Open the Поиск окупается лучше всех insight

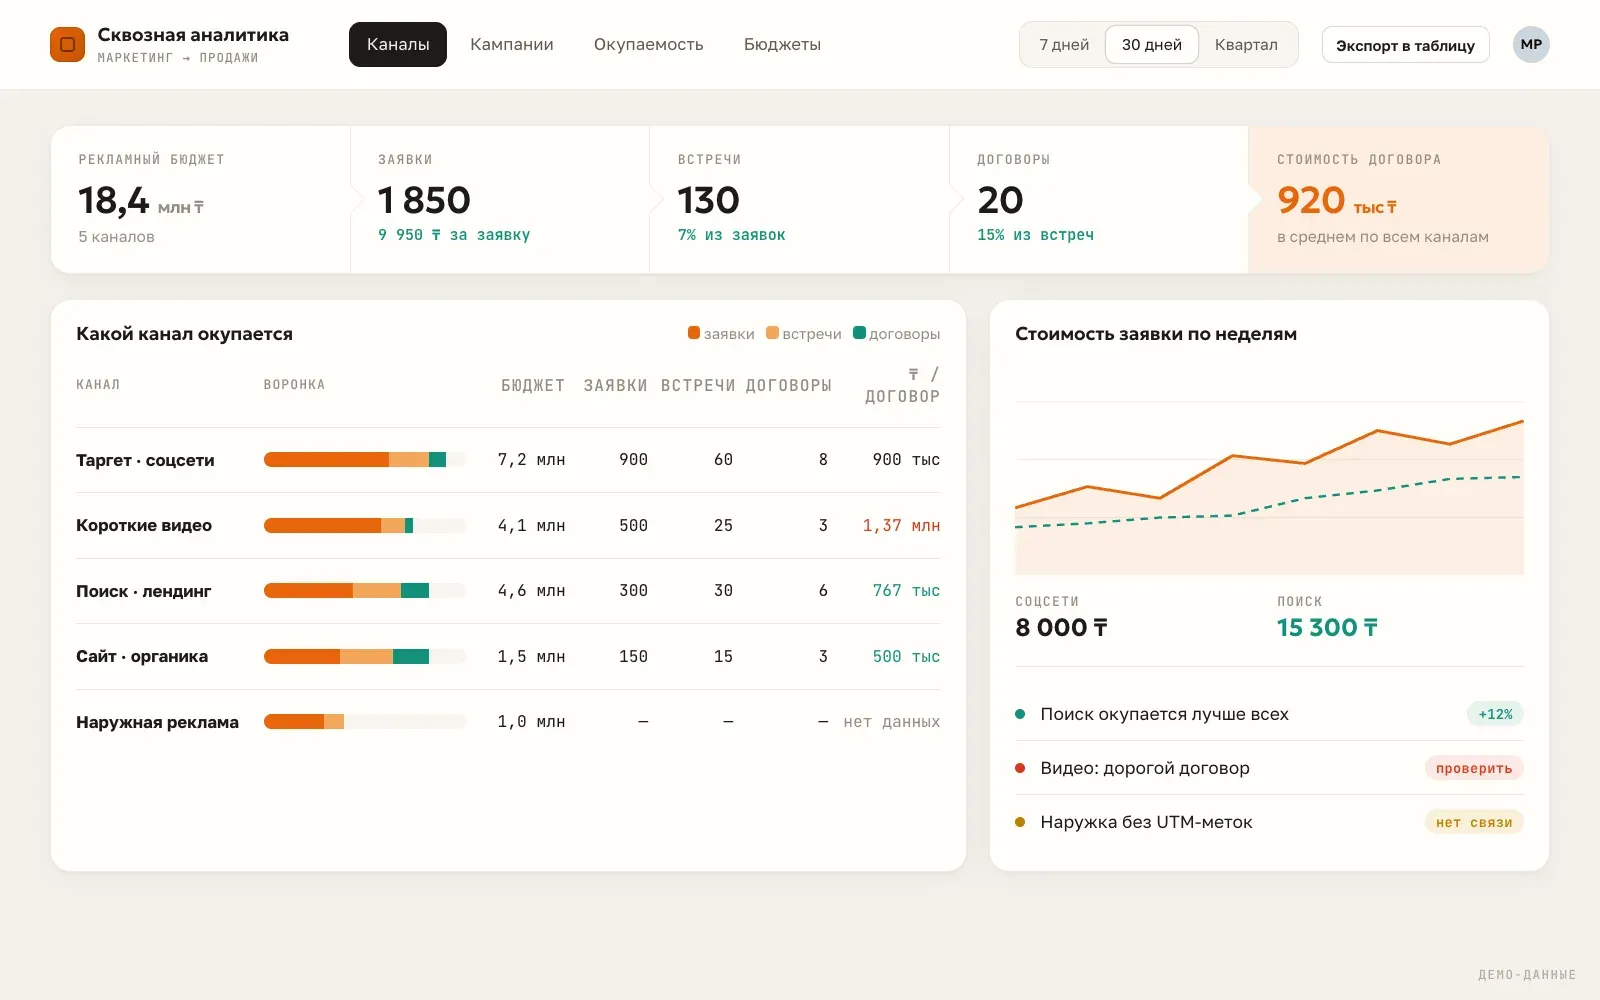(x=1269, y=714)
